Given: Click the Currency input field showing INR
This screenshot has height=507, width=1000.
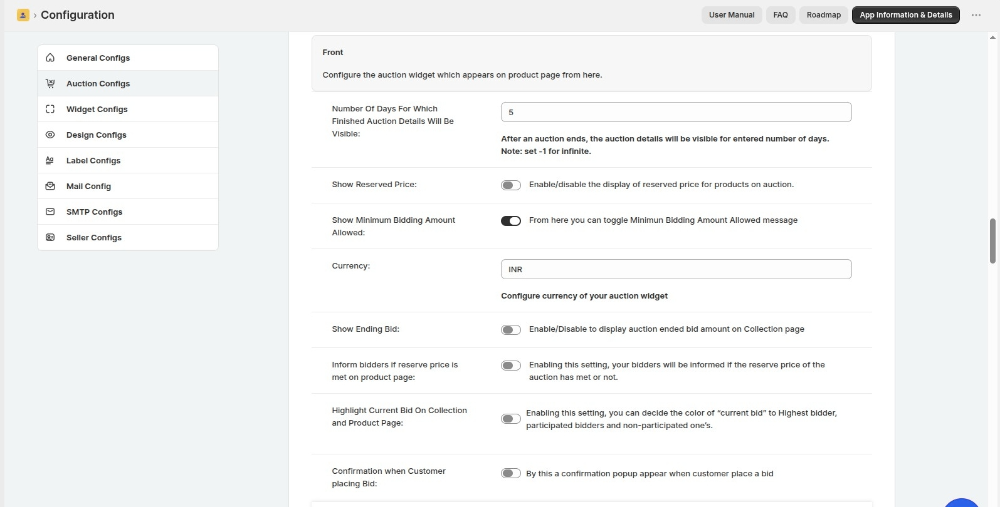Looking at the screenshot, I should pos(676,269).
